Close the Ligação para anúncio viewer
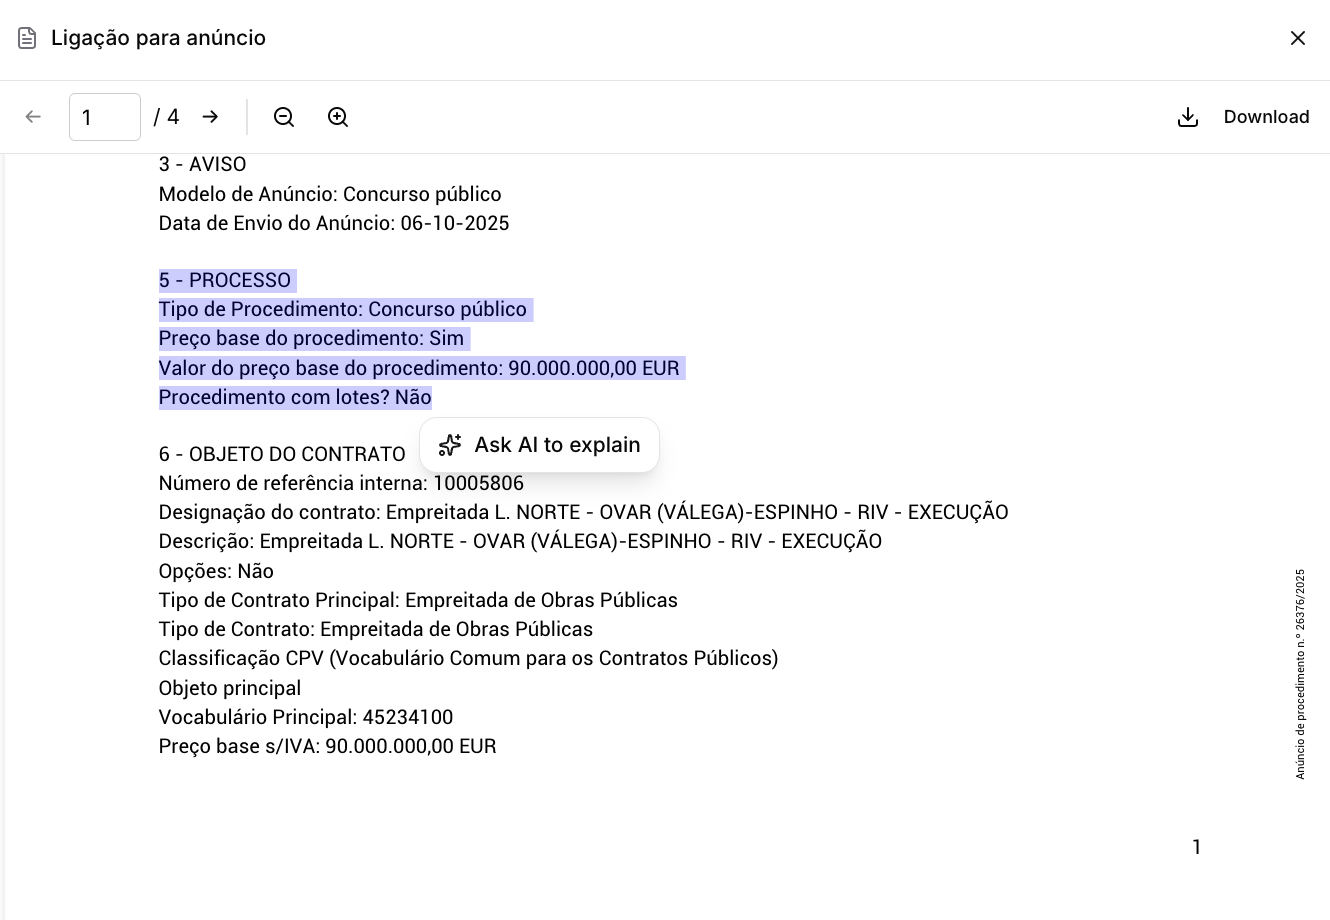1330x920 pixels. tap(1298, 38)
